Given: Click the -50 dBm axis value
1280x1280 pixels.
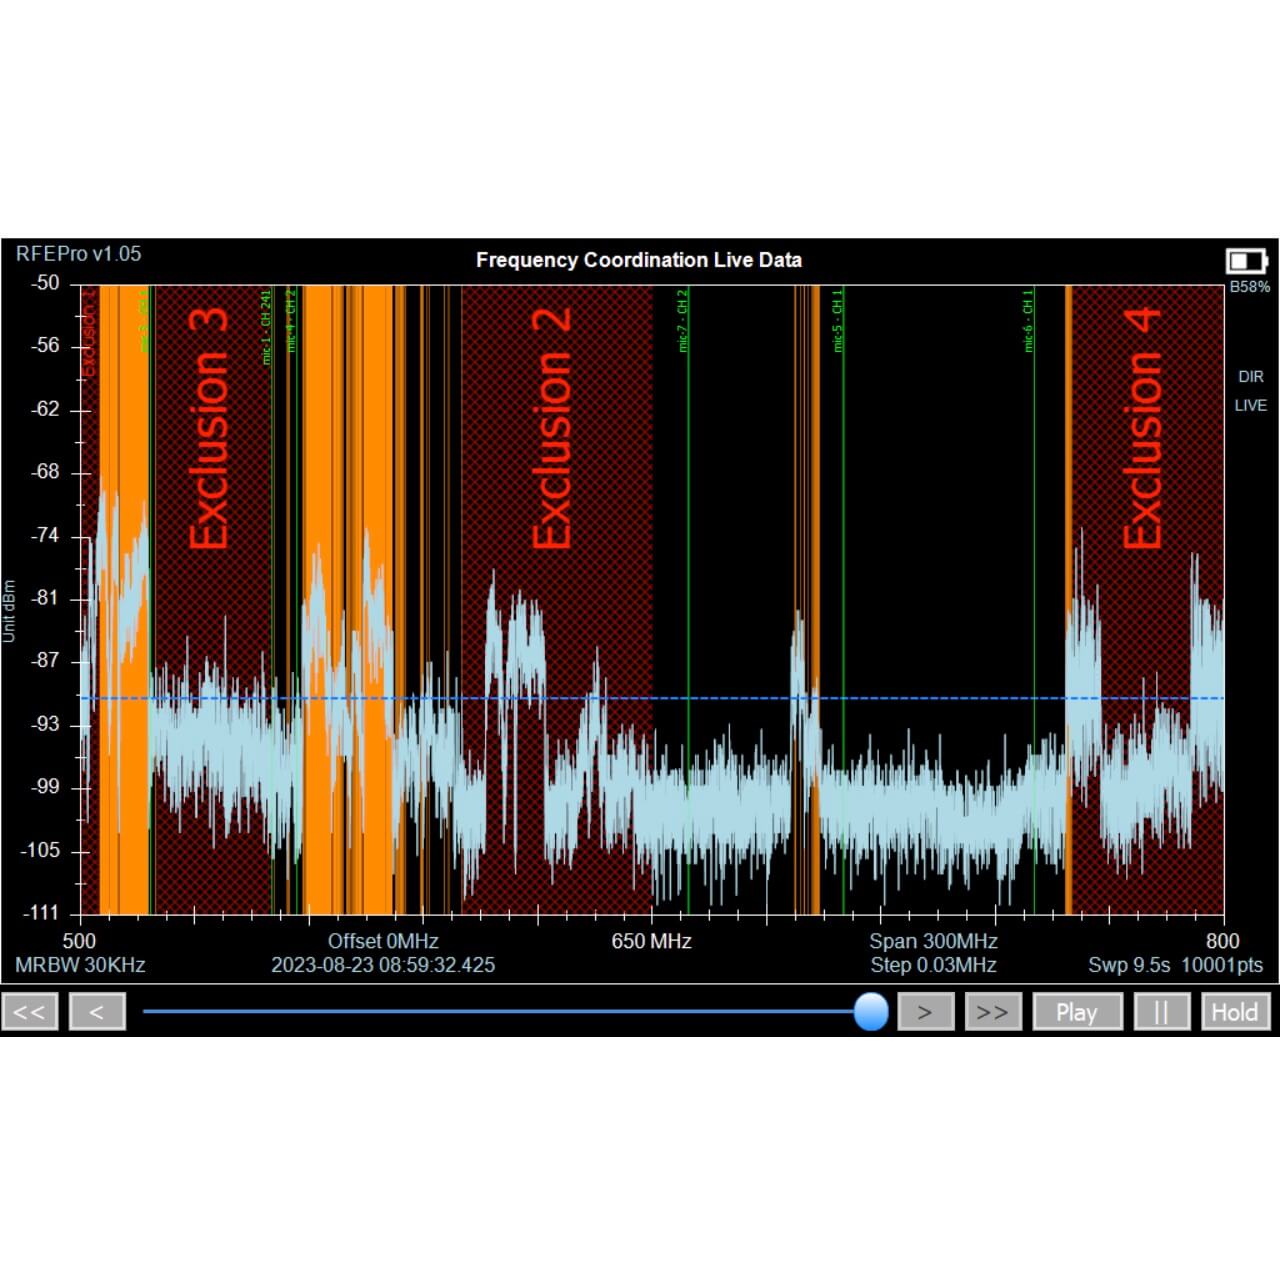Looking at the screenshot, I should tap(45, 283).
